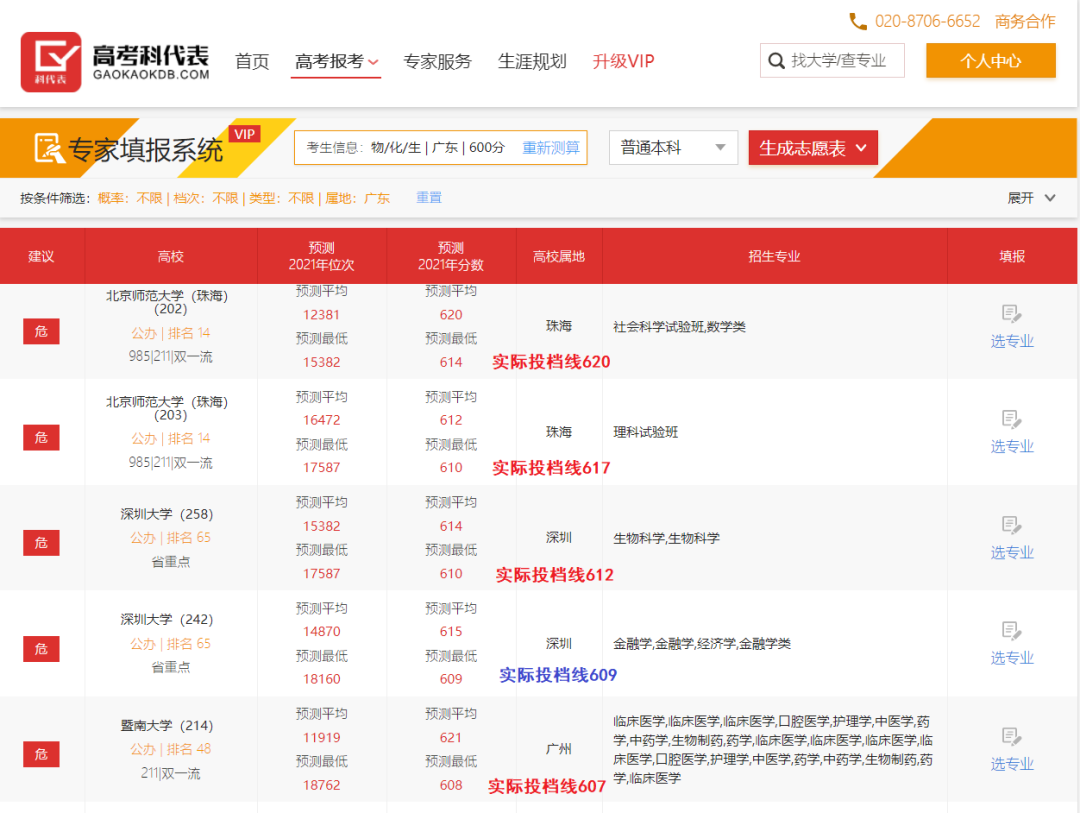Screen dimensions: 1080x813
Task: Click the phone icon beside 020-8706-6652
Action: coord(858,21)
